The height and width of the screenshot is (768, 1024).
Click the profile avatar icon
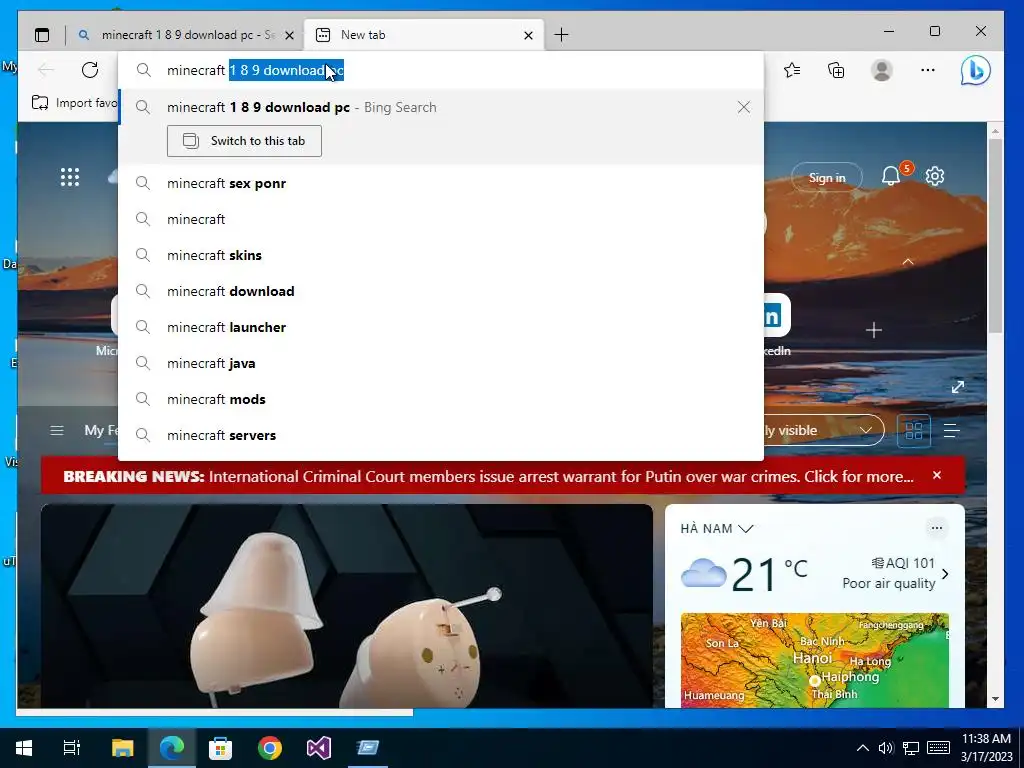[x=882, y=70]
